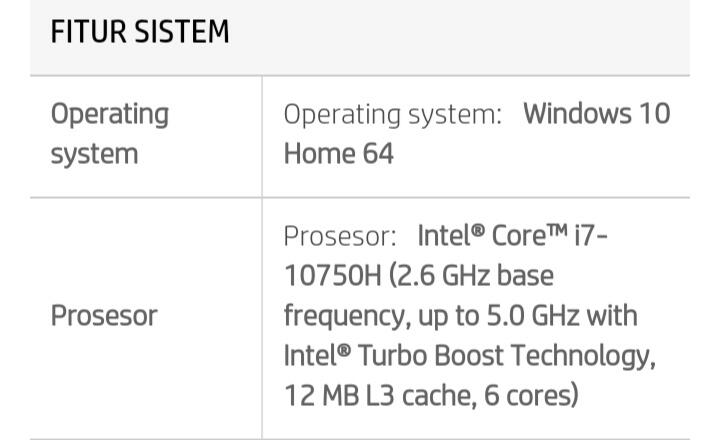Click the word 'Technology,'
Screen dimensions: 720x440
(x=583, y=357)
